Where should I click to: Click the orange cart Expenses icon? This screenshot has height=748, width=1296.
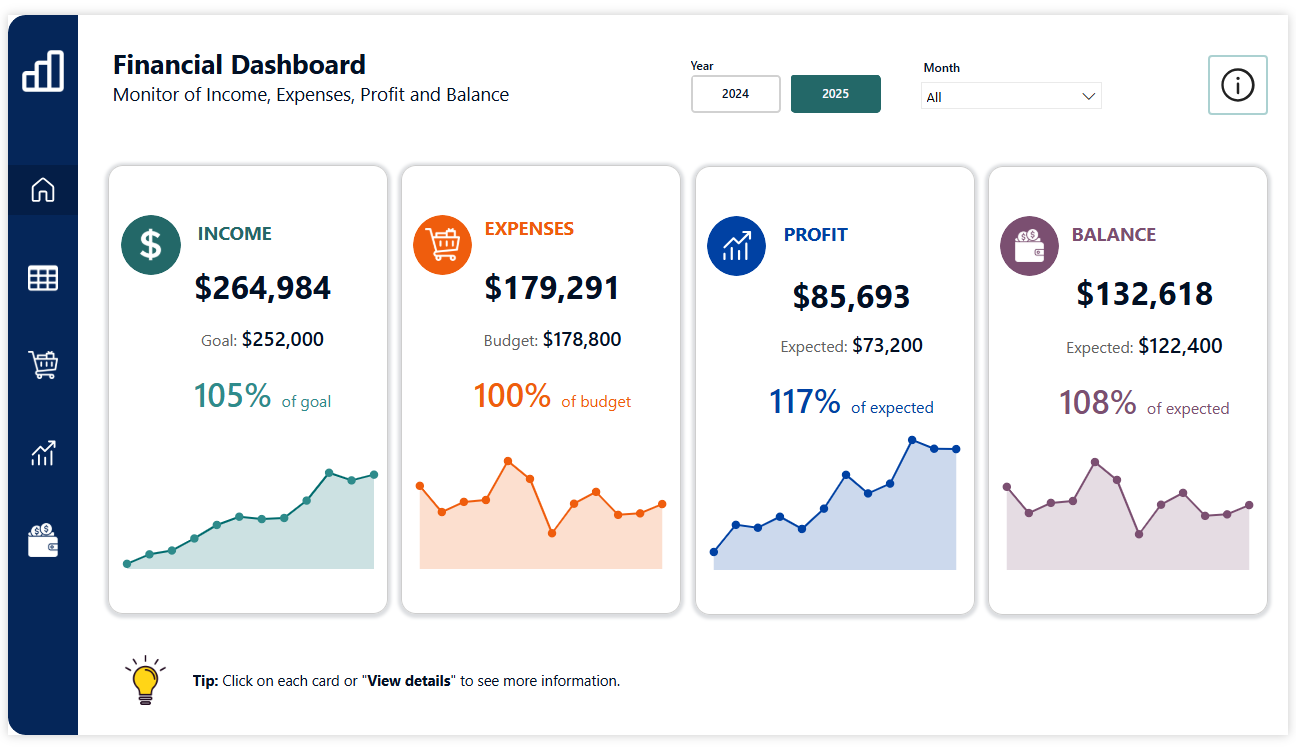(443, 244)
